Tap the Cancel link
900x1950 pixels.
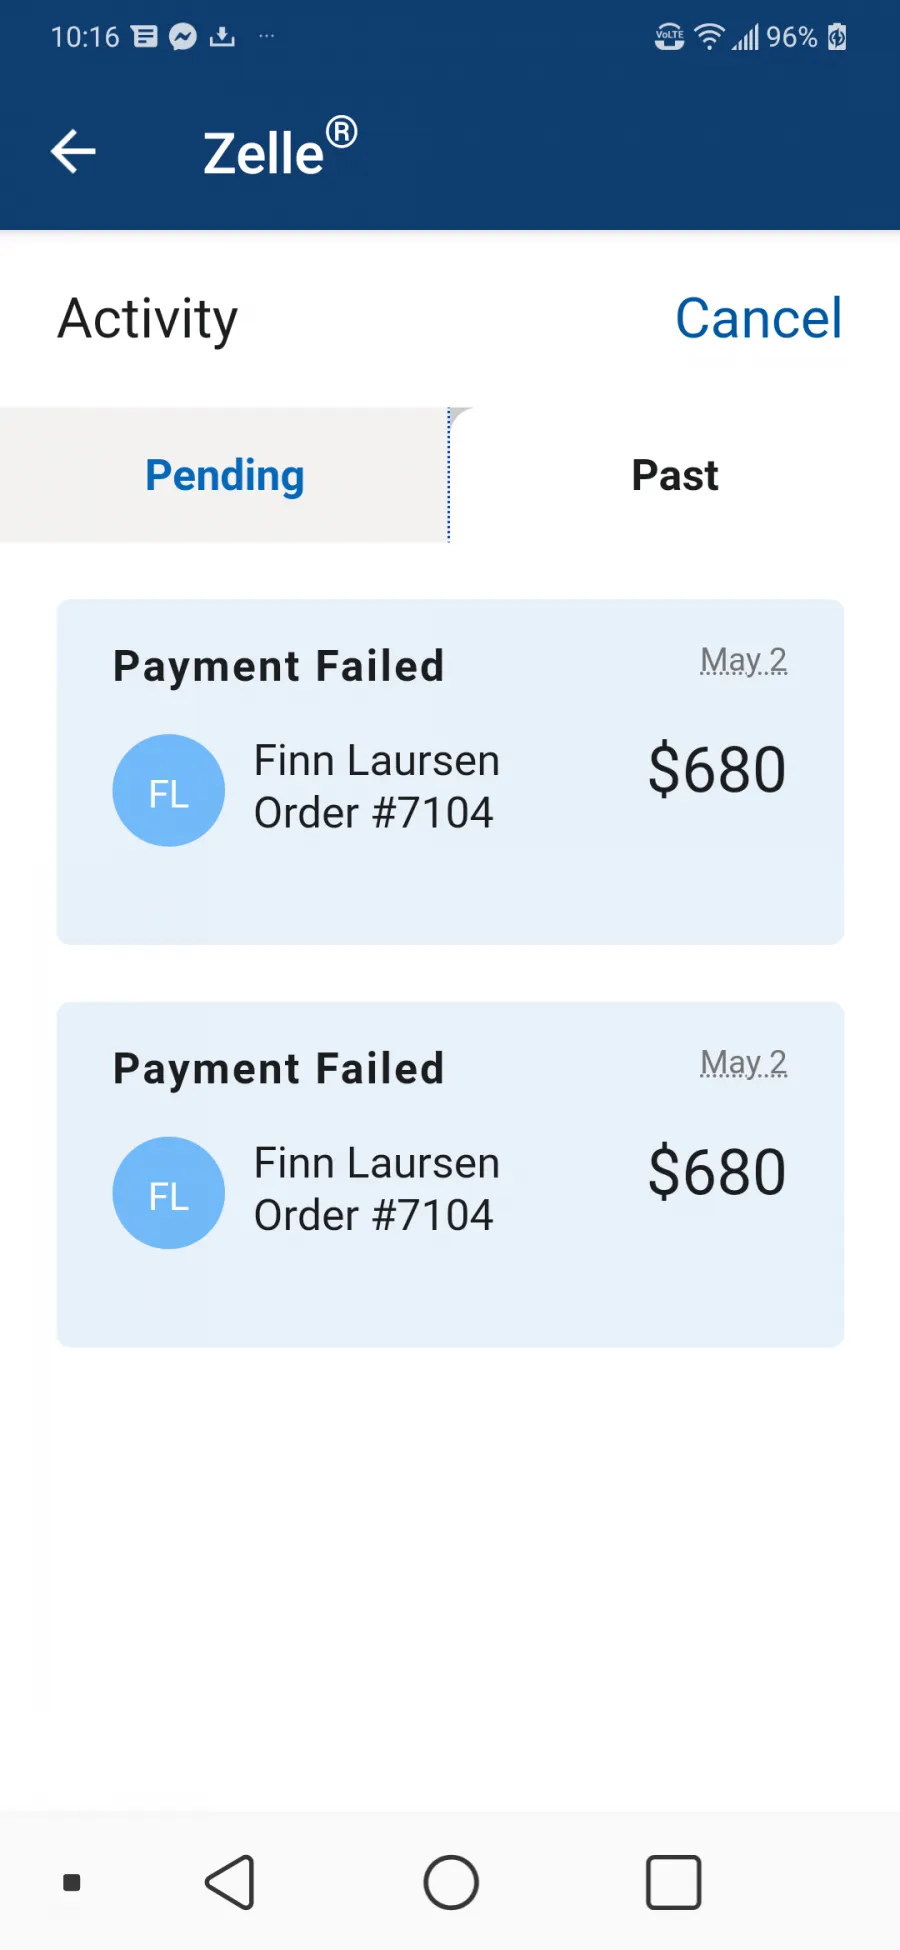click(758, 318)
